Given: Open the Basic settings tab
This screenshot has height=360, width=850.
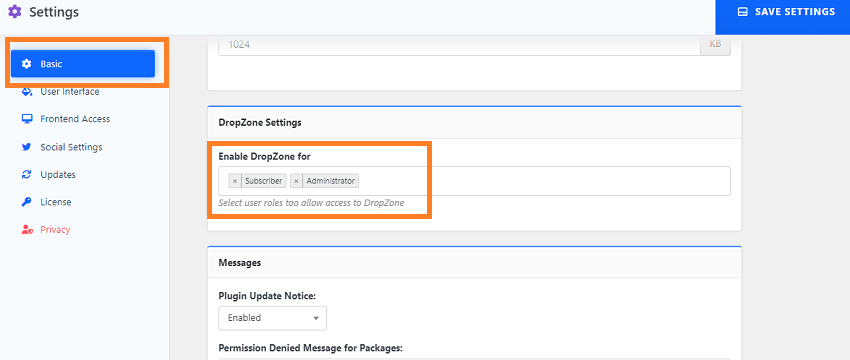Looking at the screenshot, I should pyautogui.click(x=83, y=64).
